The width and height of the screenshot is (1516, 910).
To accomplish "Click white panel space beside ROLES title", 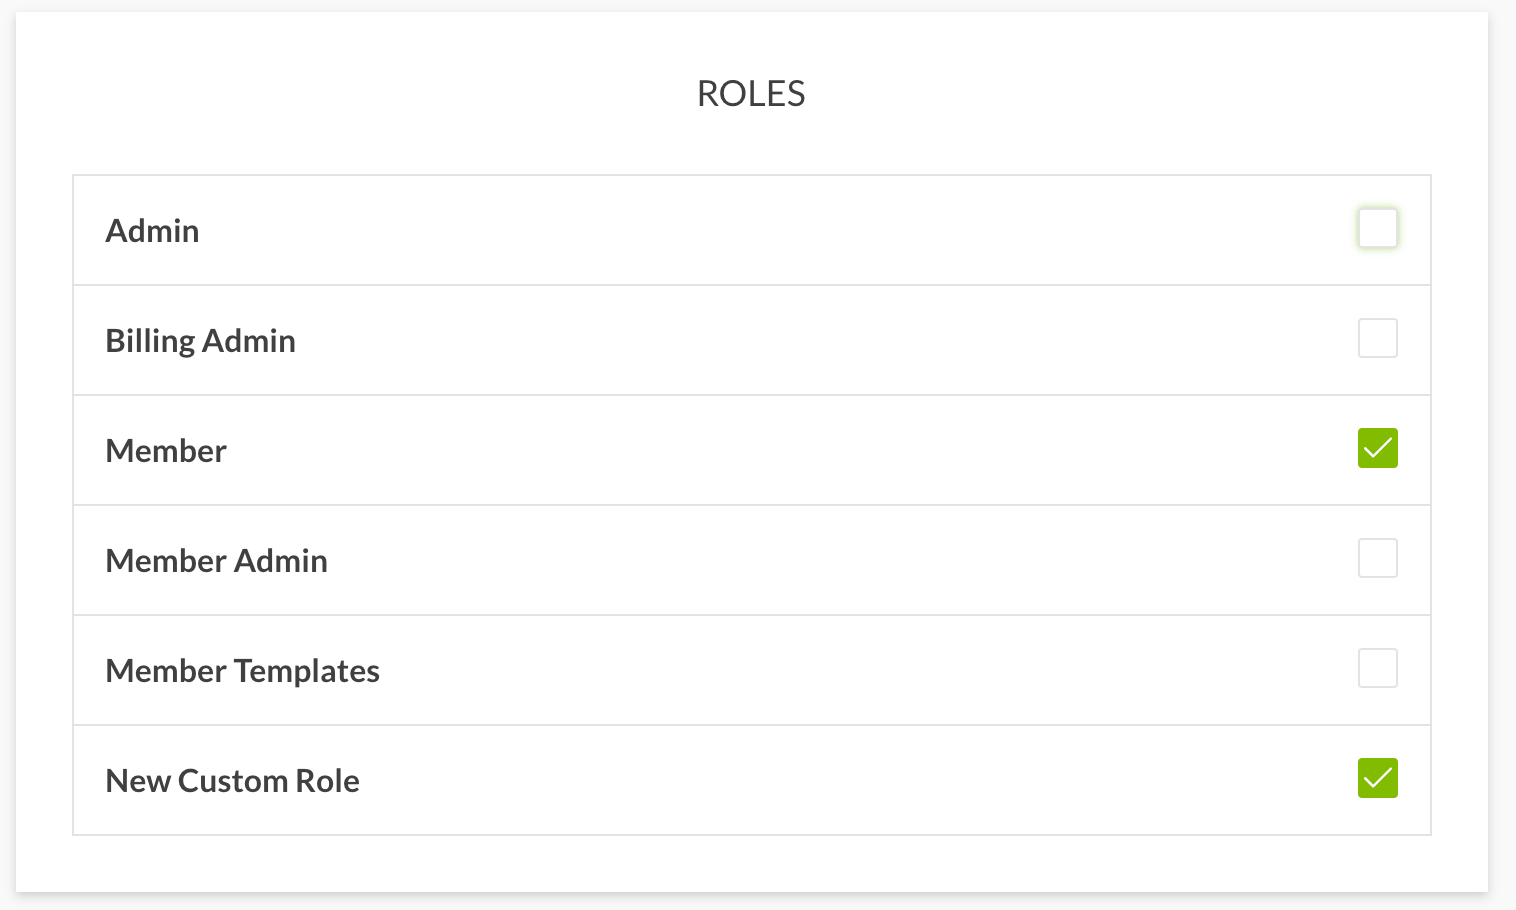I will point(1100,94).
